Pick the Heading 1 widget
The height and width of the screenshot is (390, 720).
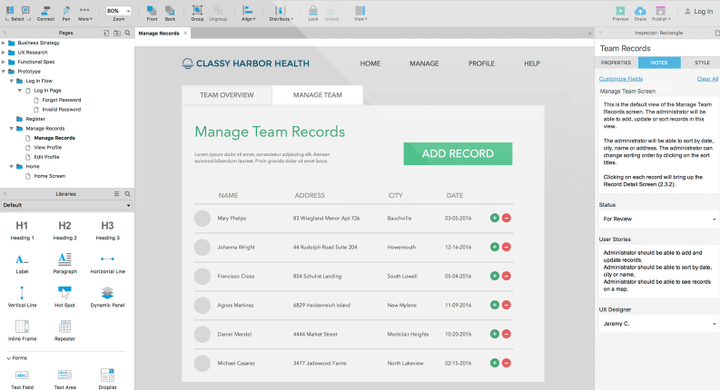(x=22, y=230)
